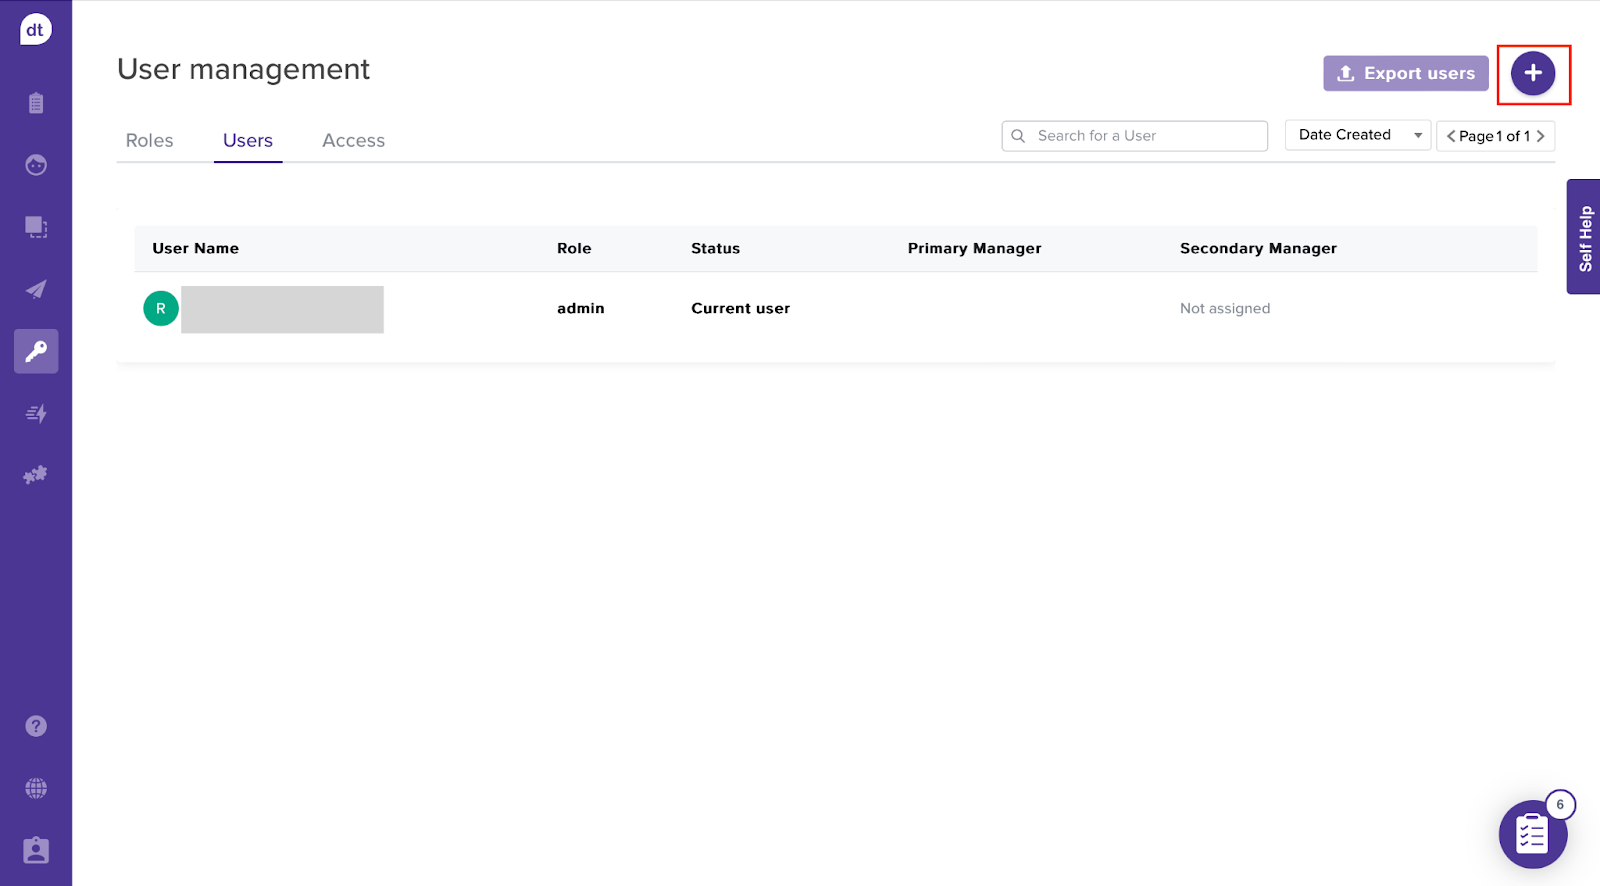Click the Export users button
Viewport: 1600px width, 886px height.
(1405, 73)
